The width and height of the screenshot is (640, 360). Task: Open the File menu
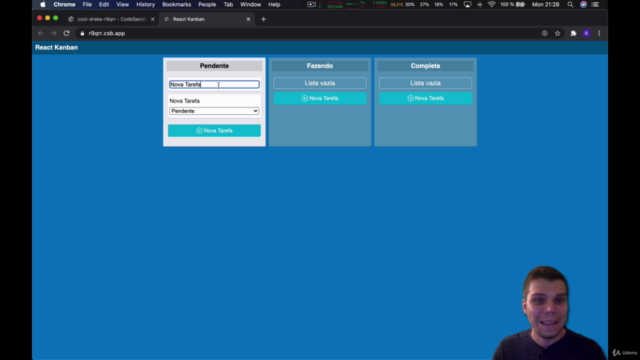tap(87, 4)
